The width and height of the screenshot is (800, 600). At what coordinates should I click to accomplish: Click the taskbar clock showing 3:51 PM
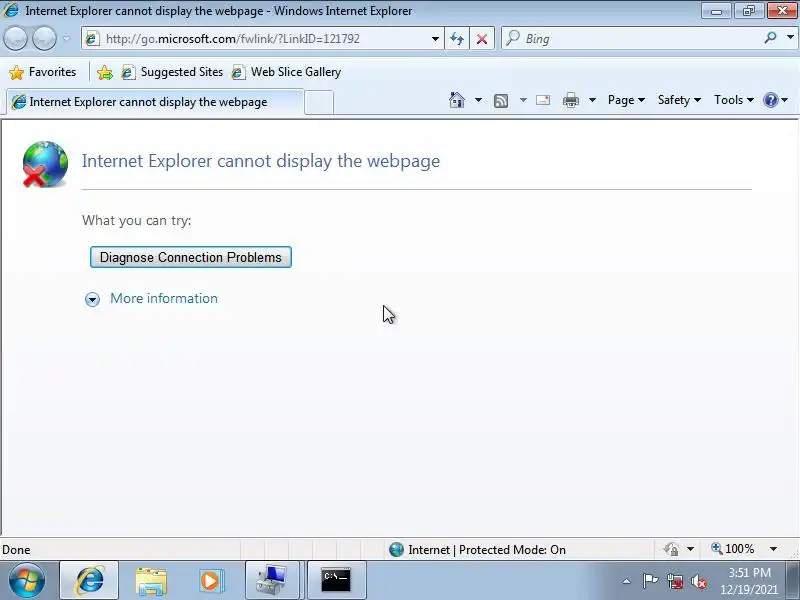pos(749,581)
